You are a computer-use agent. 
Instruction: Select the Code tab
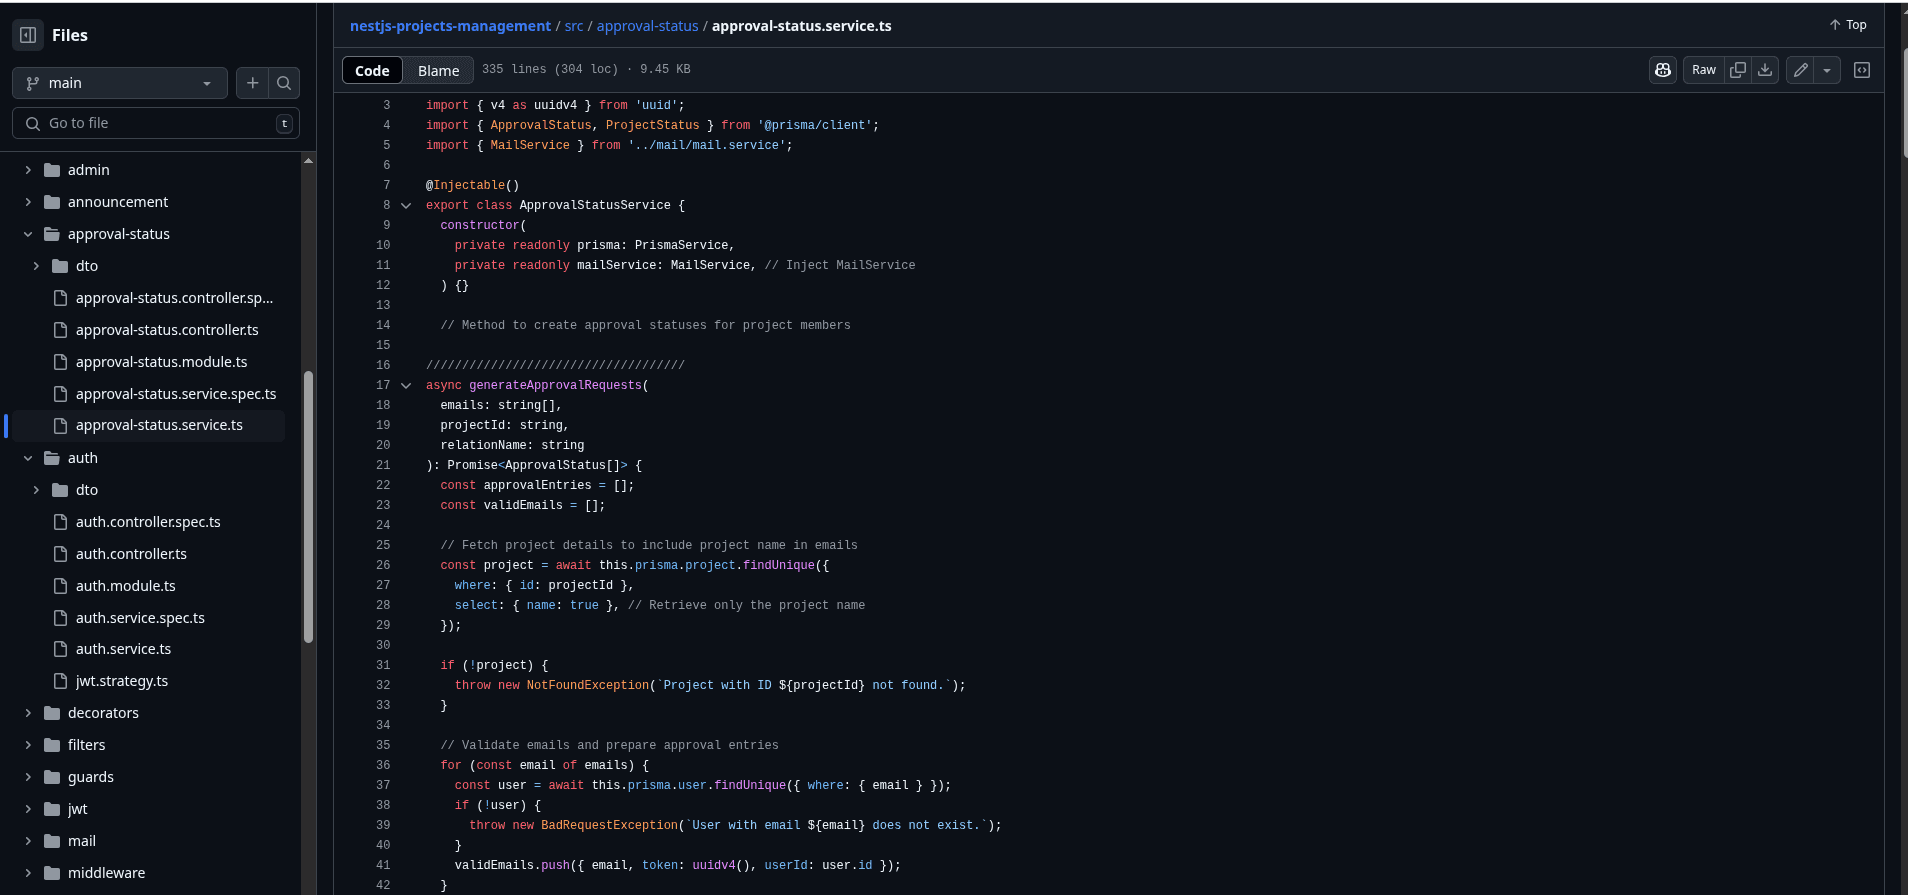(x=372, y=70)
